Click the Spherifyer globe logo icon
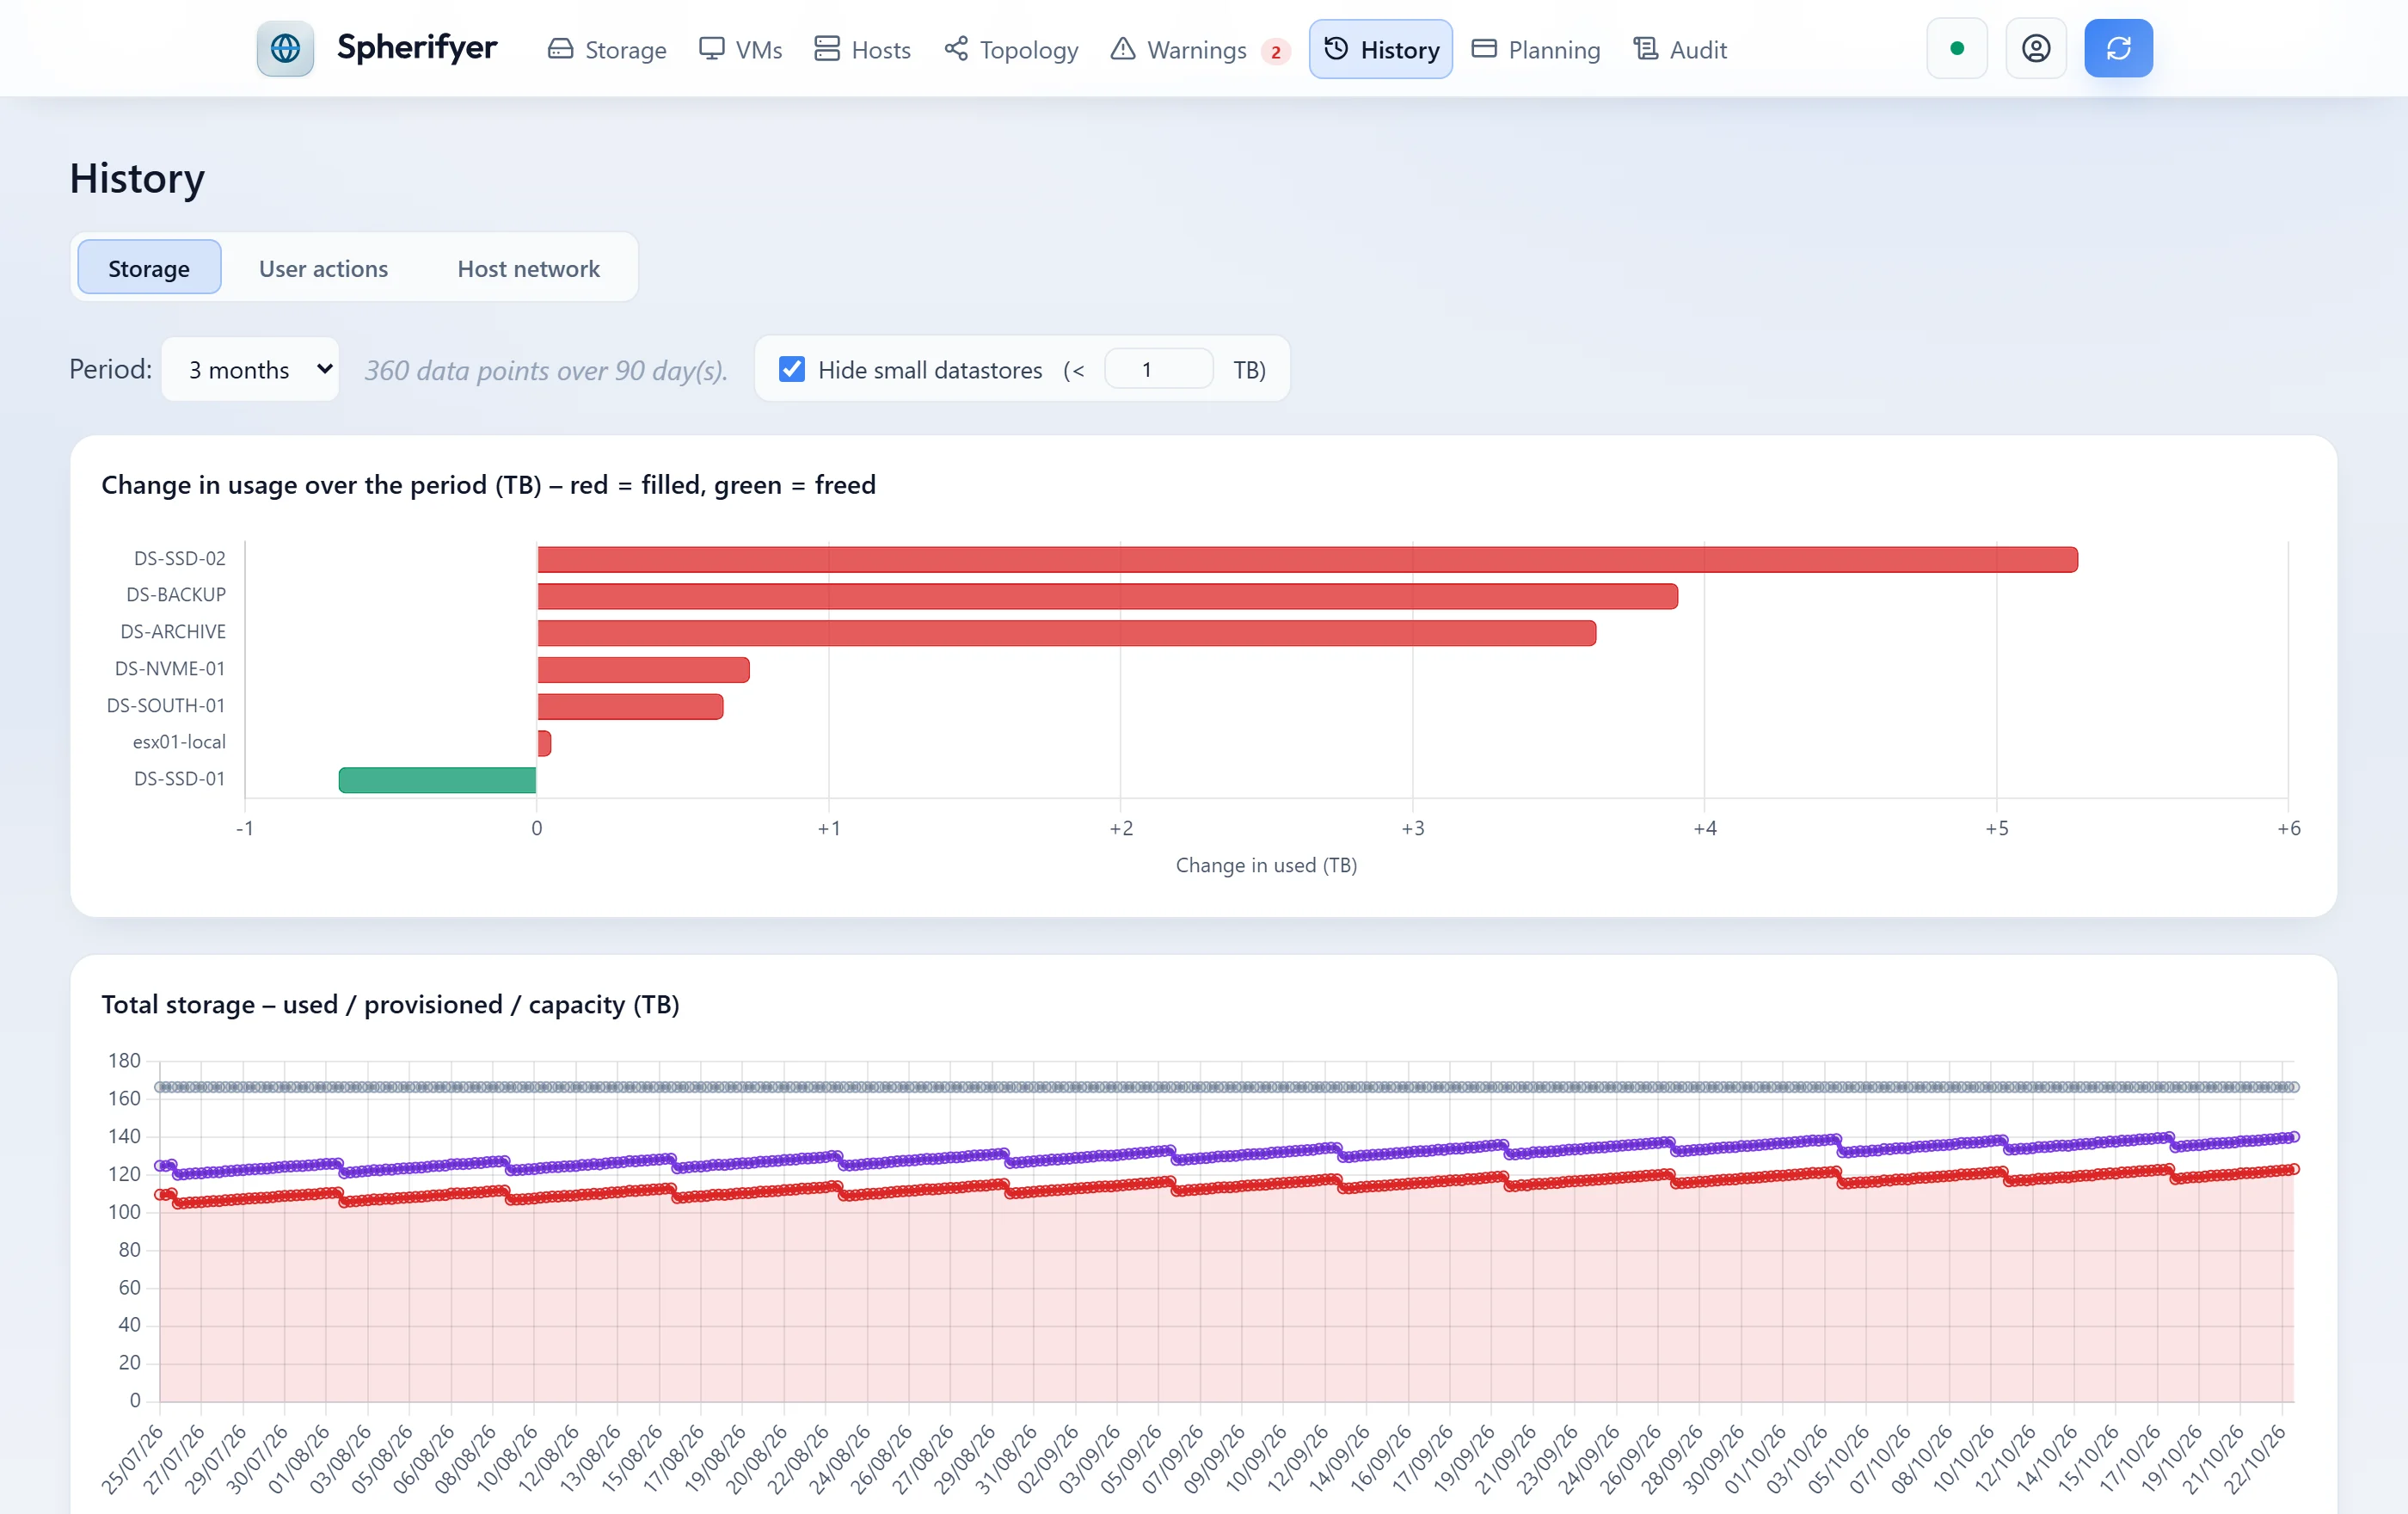Image resolution: width=2408 pixels, height=1514 pixels. [x=285, y=48]
